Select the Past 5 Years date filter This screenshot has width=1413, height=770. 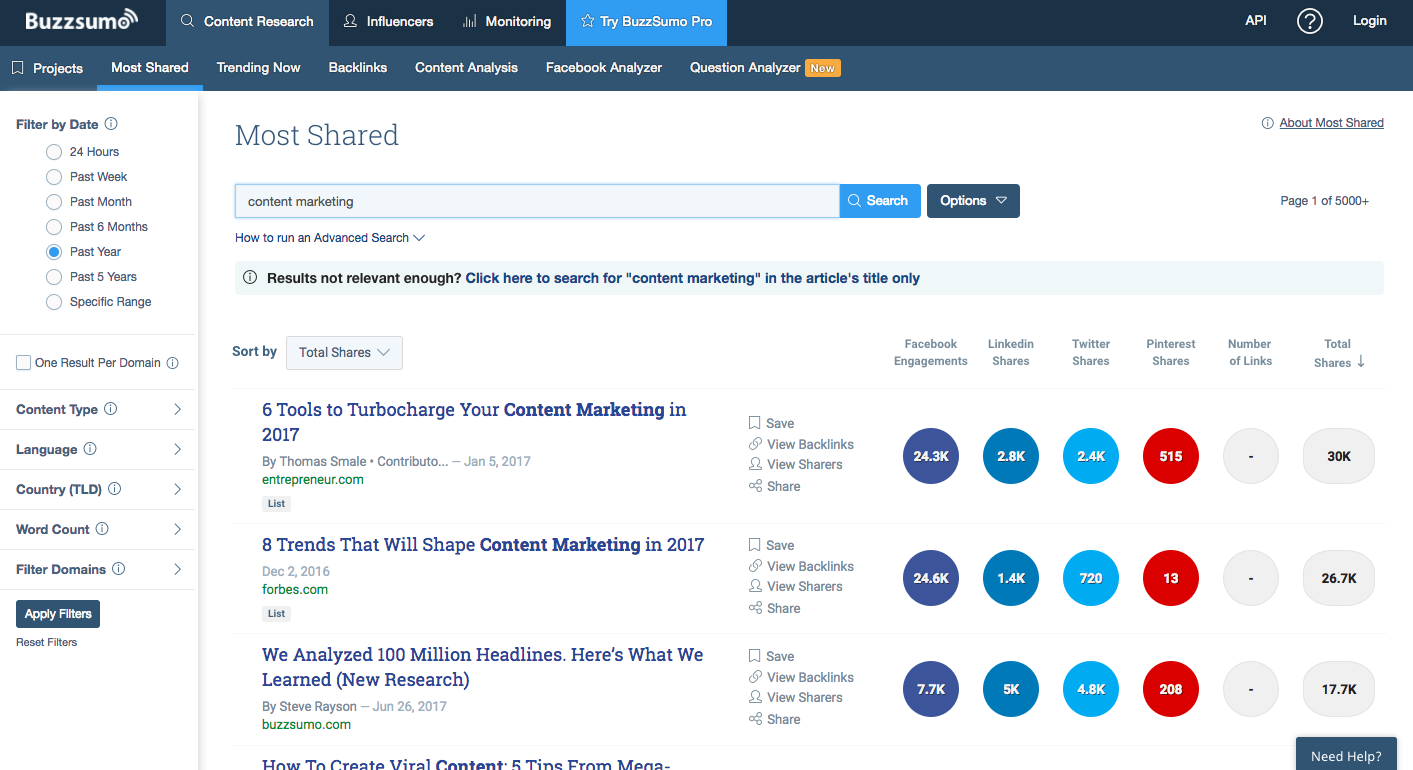54,277
